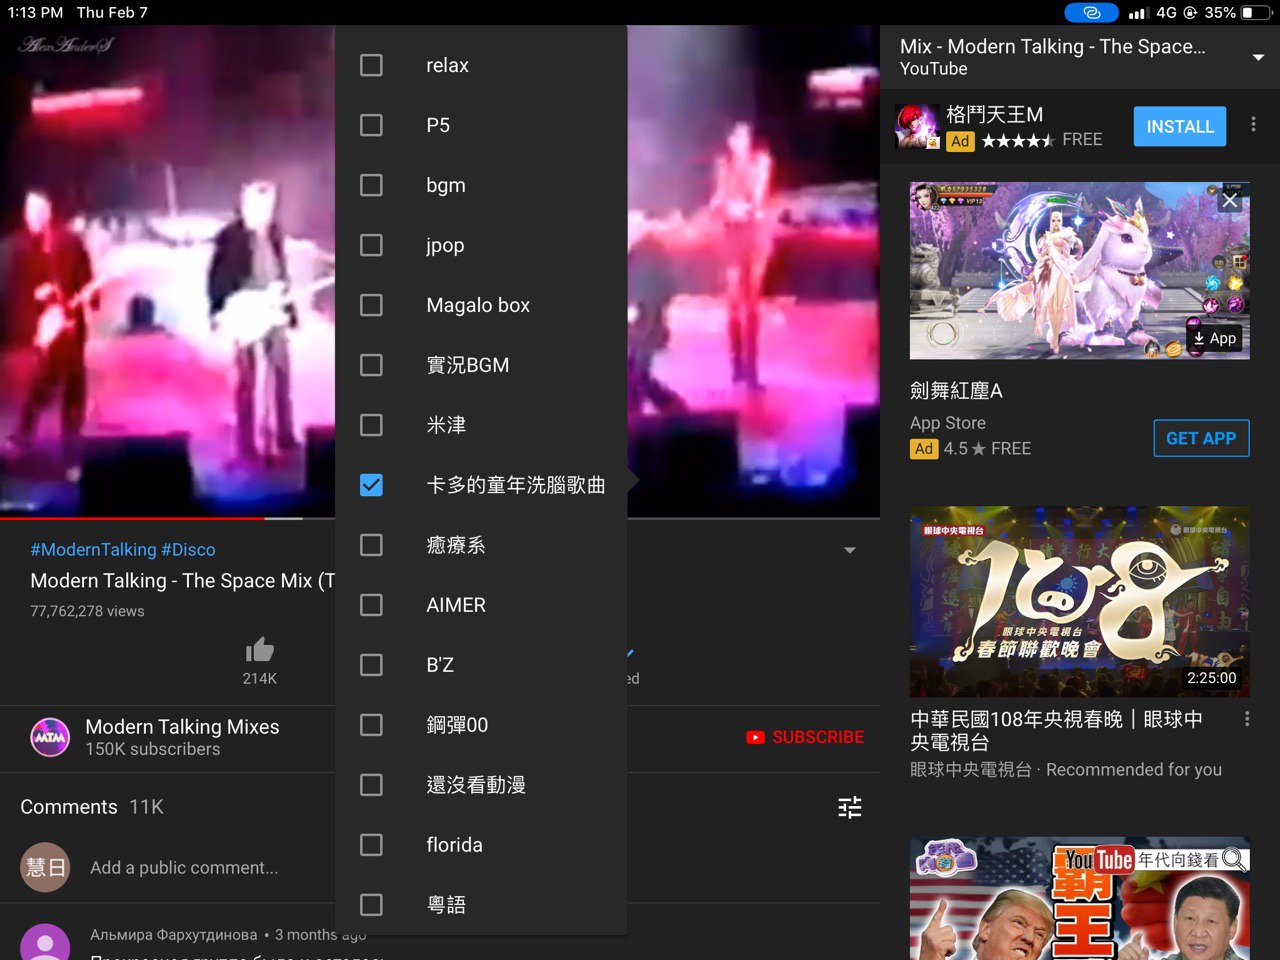This screenshot has width=1280, height=960.
Task: Open the 中華民國108年央視春晚 video title
Action: [x=1057, y=731]
